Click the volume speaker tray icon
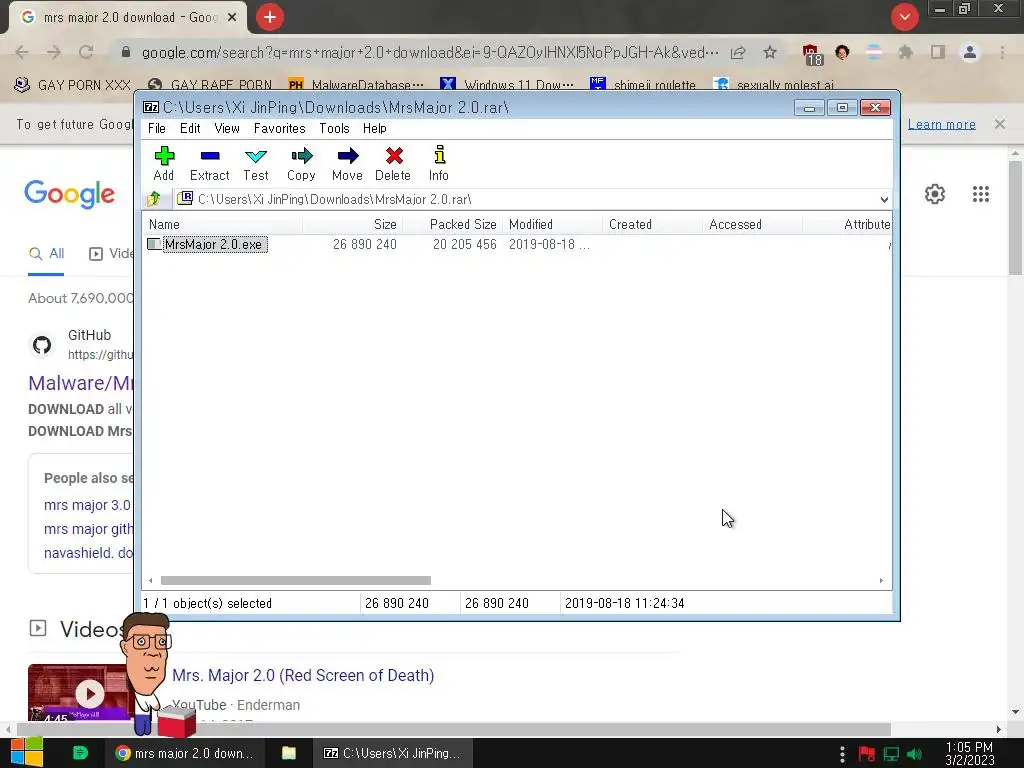 coord(915,754)
